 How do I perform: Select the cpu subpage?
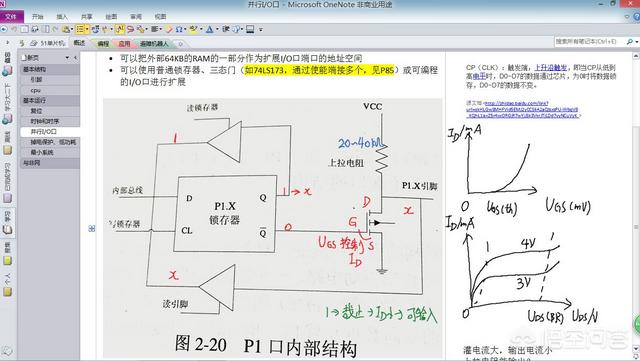[50, 90]
